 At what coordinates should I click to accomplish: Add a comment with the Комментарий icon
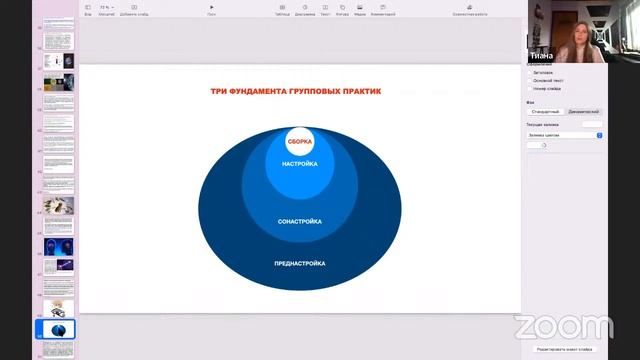(383, 7)
